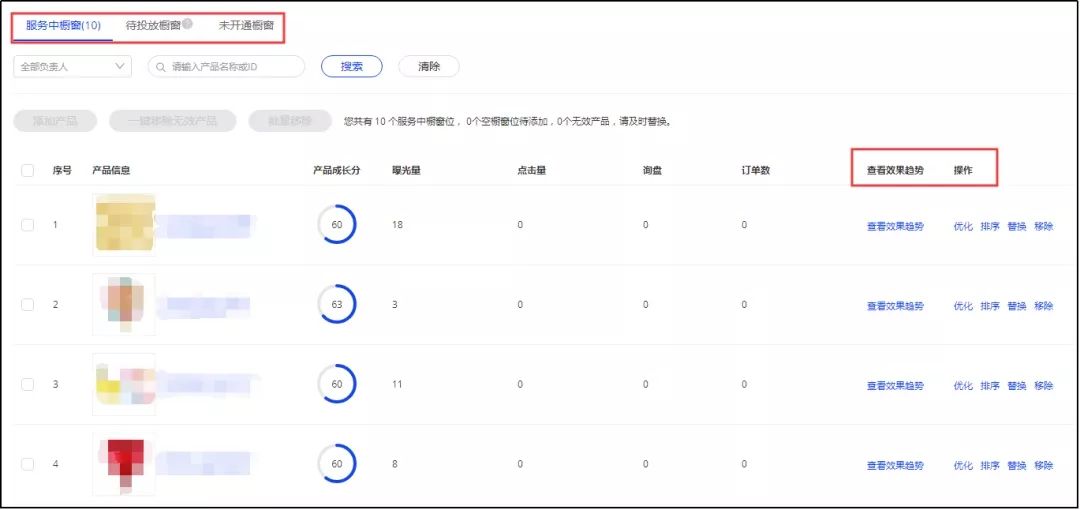Click 优化 for row 3
The width and height of the screenshot is (1080, 510).
point(963,386)
